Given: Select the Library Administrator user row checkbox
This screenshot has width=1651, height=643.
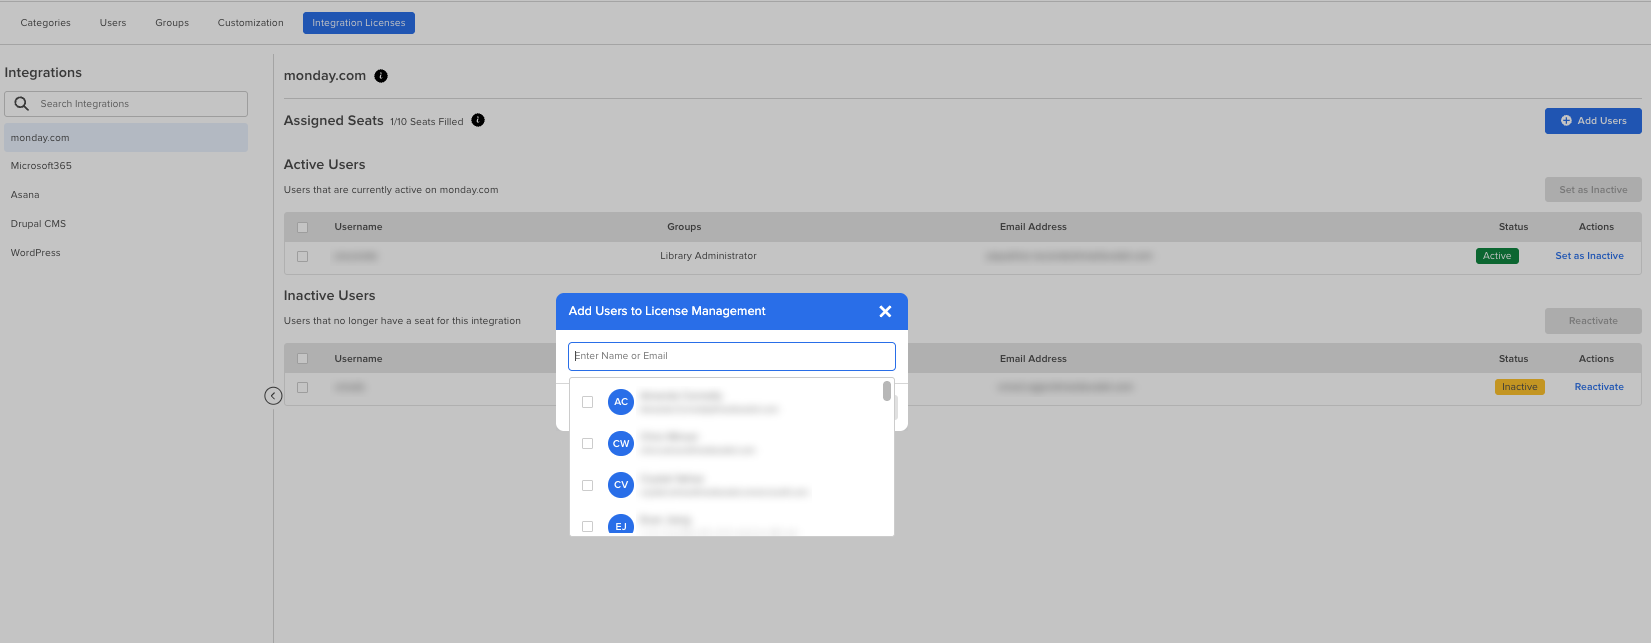Looking at the screenshot, I should click(303, 256).
